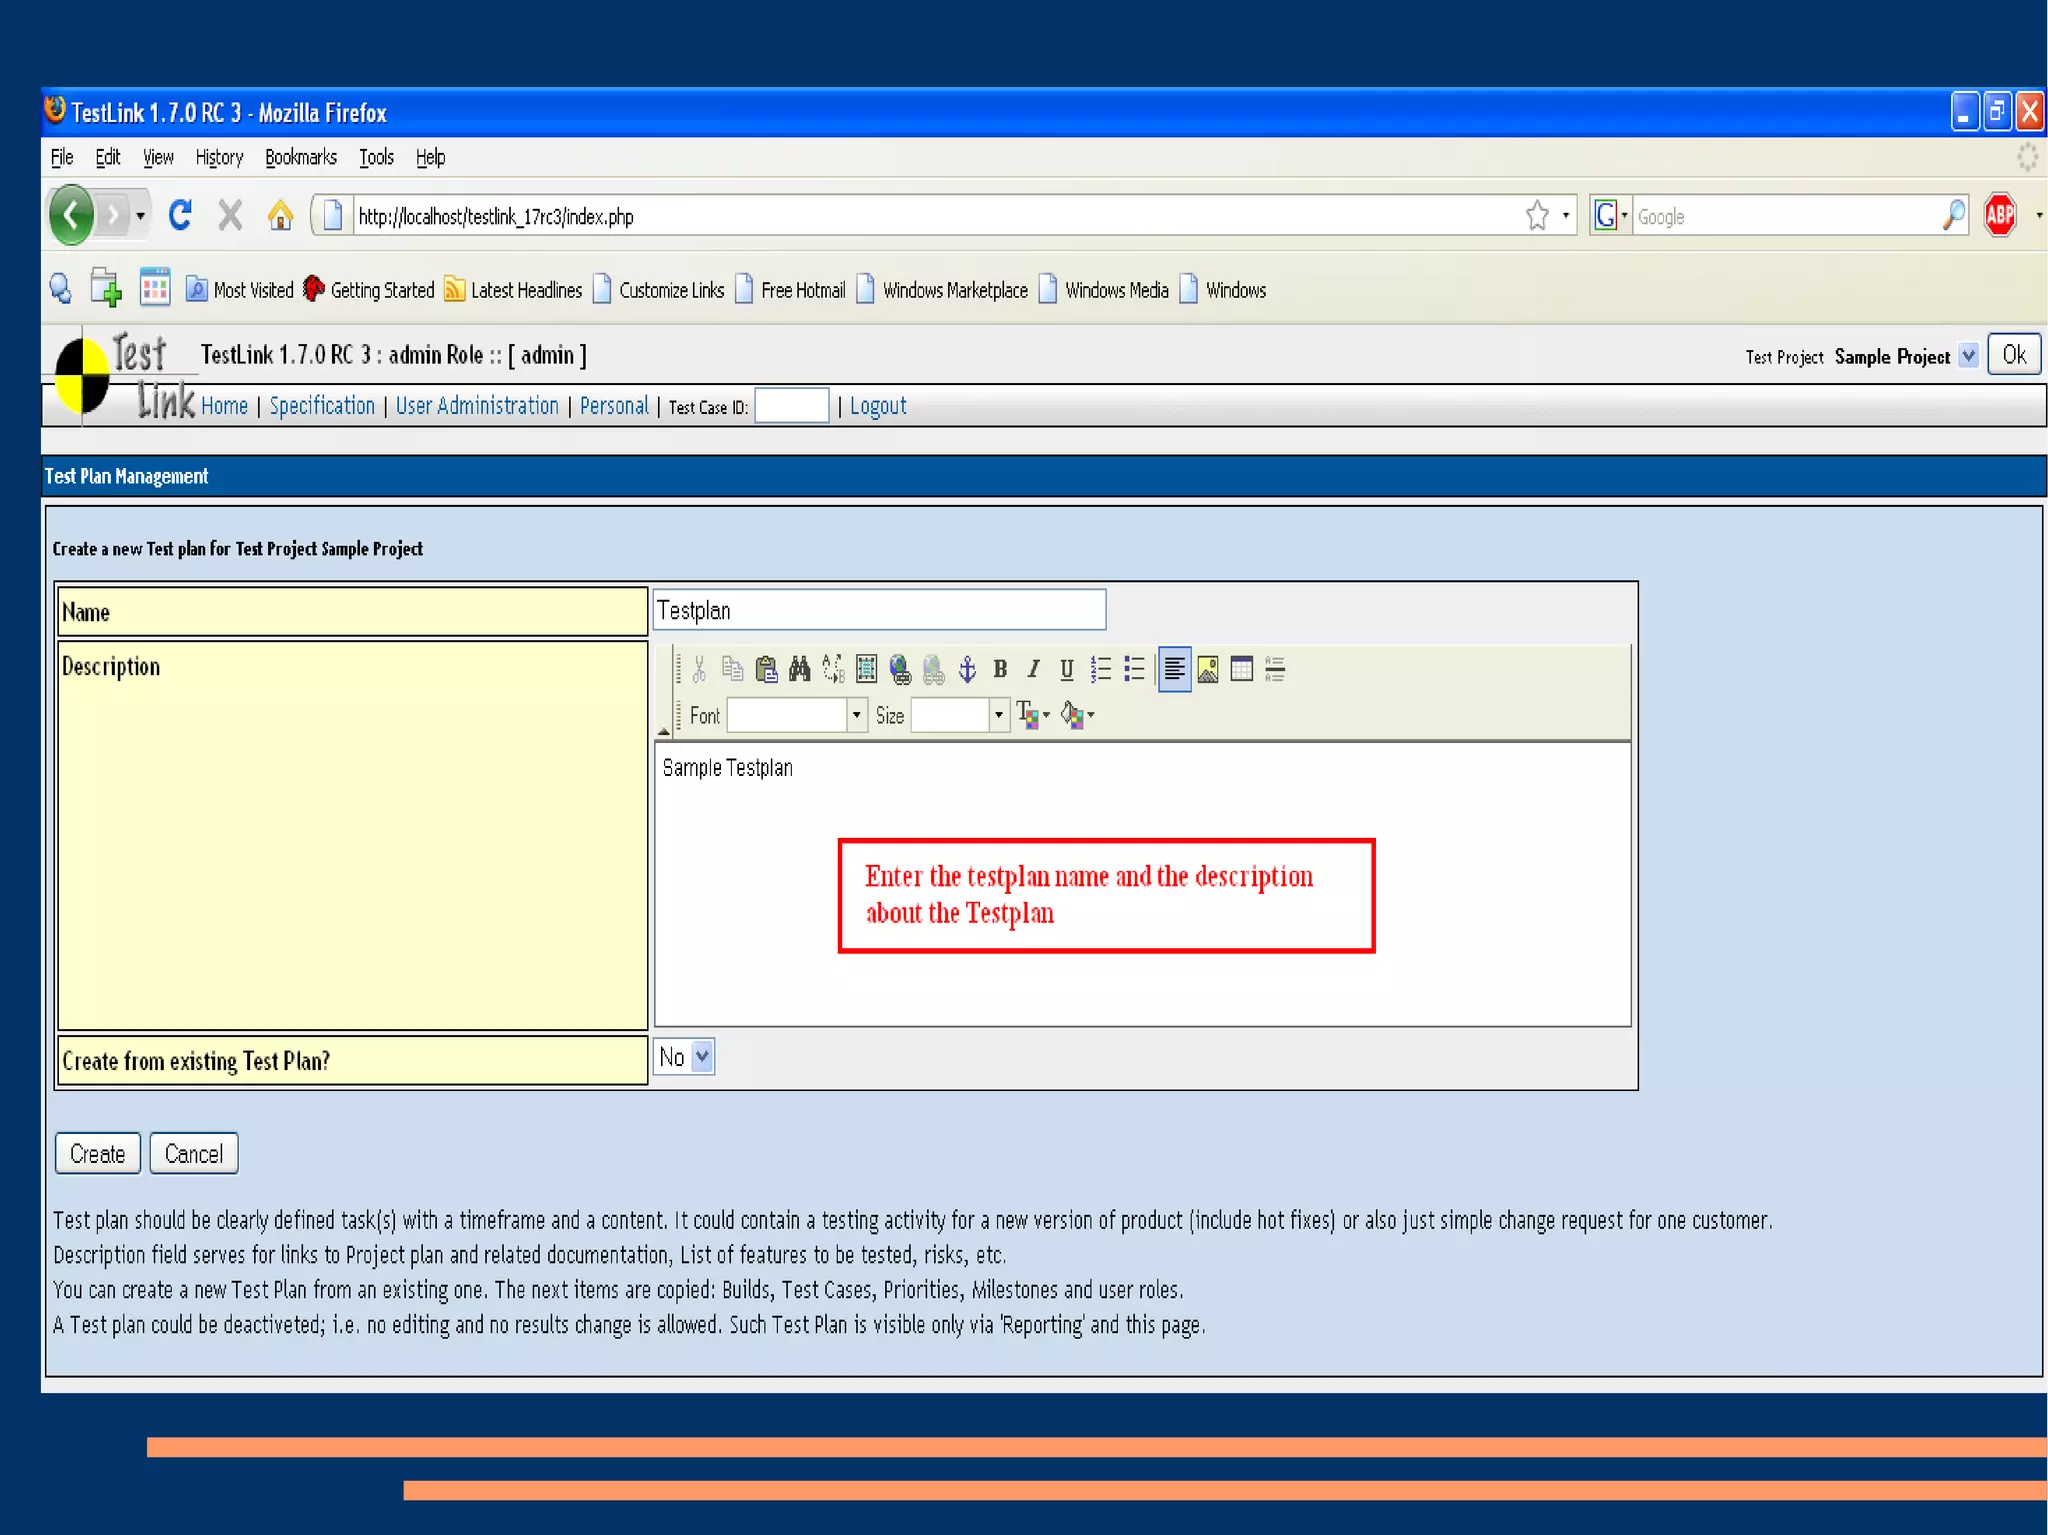This screenshot has height=1535, width=2048.
Task: Click the Adblock Plus ABP icon
Action: [x=2000, y=215]
